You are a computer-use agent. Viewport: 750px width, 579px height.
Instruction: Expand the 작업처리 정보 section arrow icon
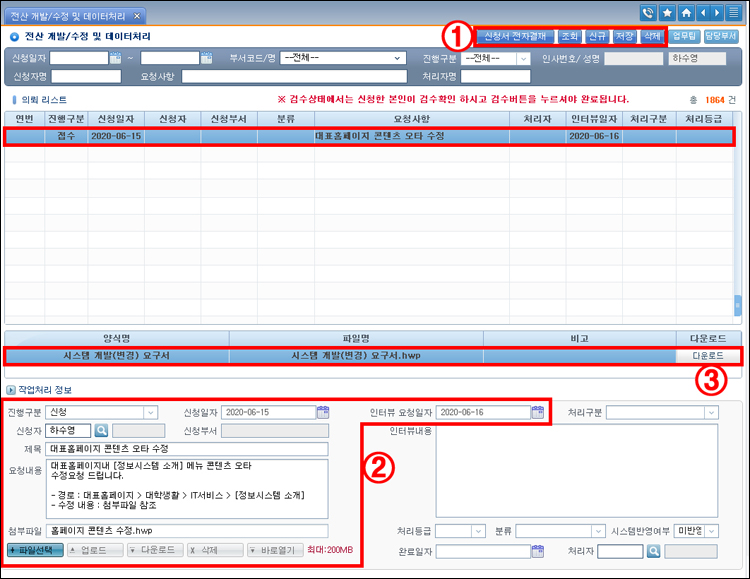(x=11, y=390)
